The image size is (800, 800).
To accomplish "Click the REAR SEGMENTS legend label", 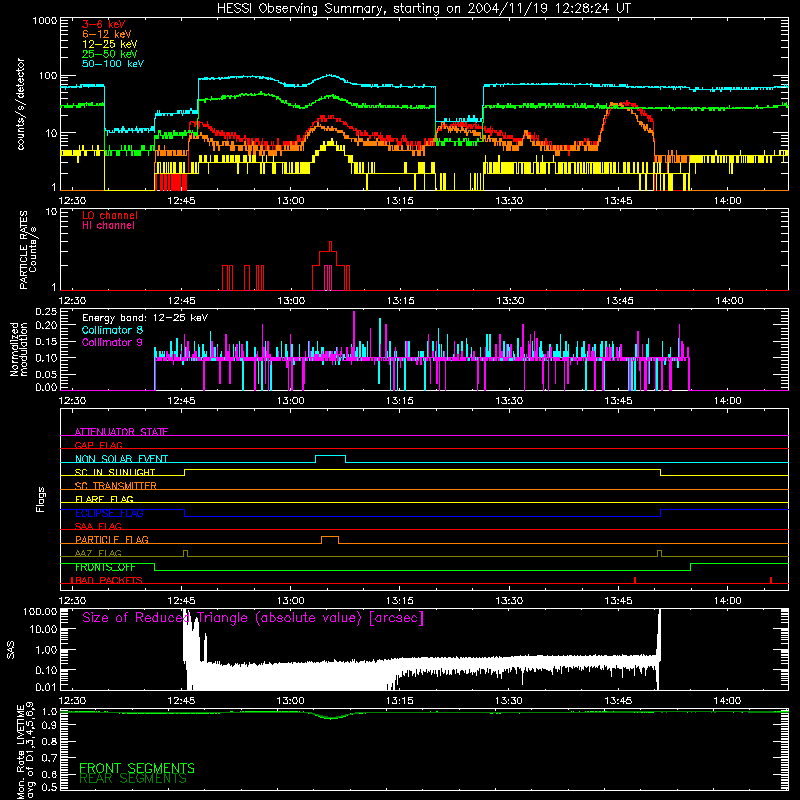I will click(133, 779).
